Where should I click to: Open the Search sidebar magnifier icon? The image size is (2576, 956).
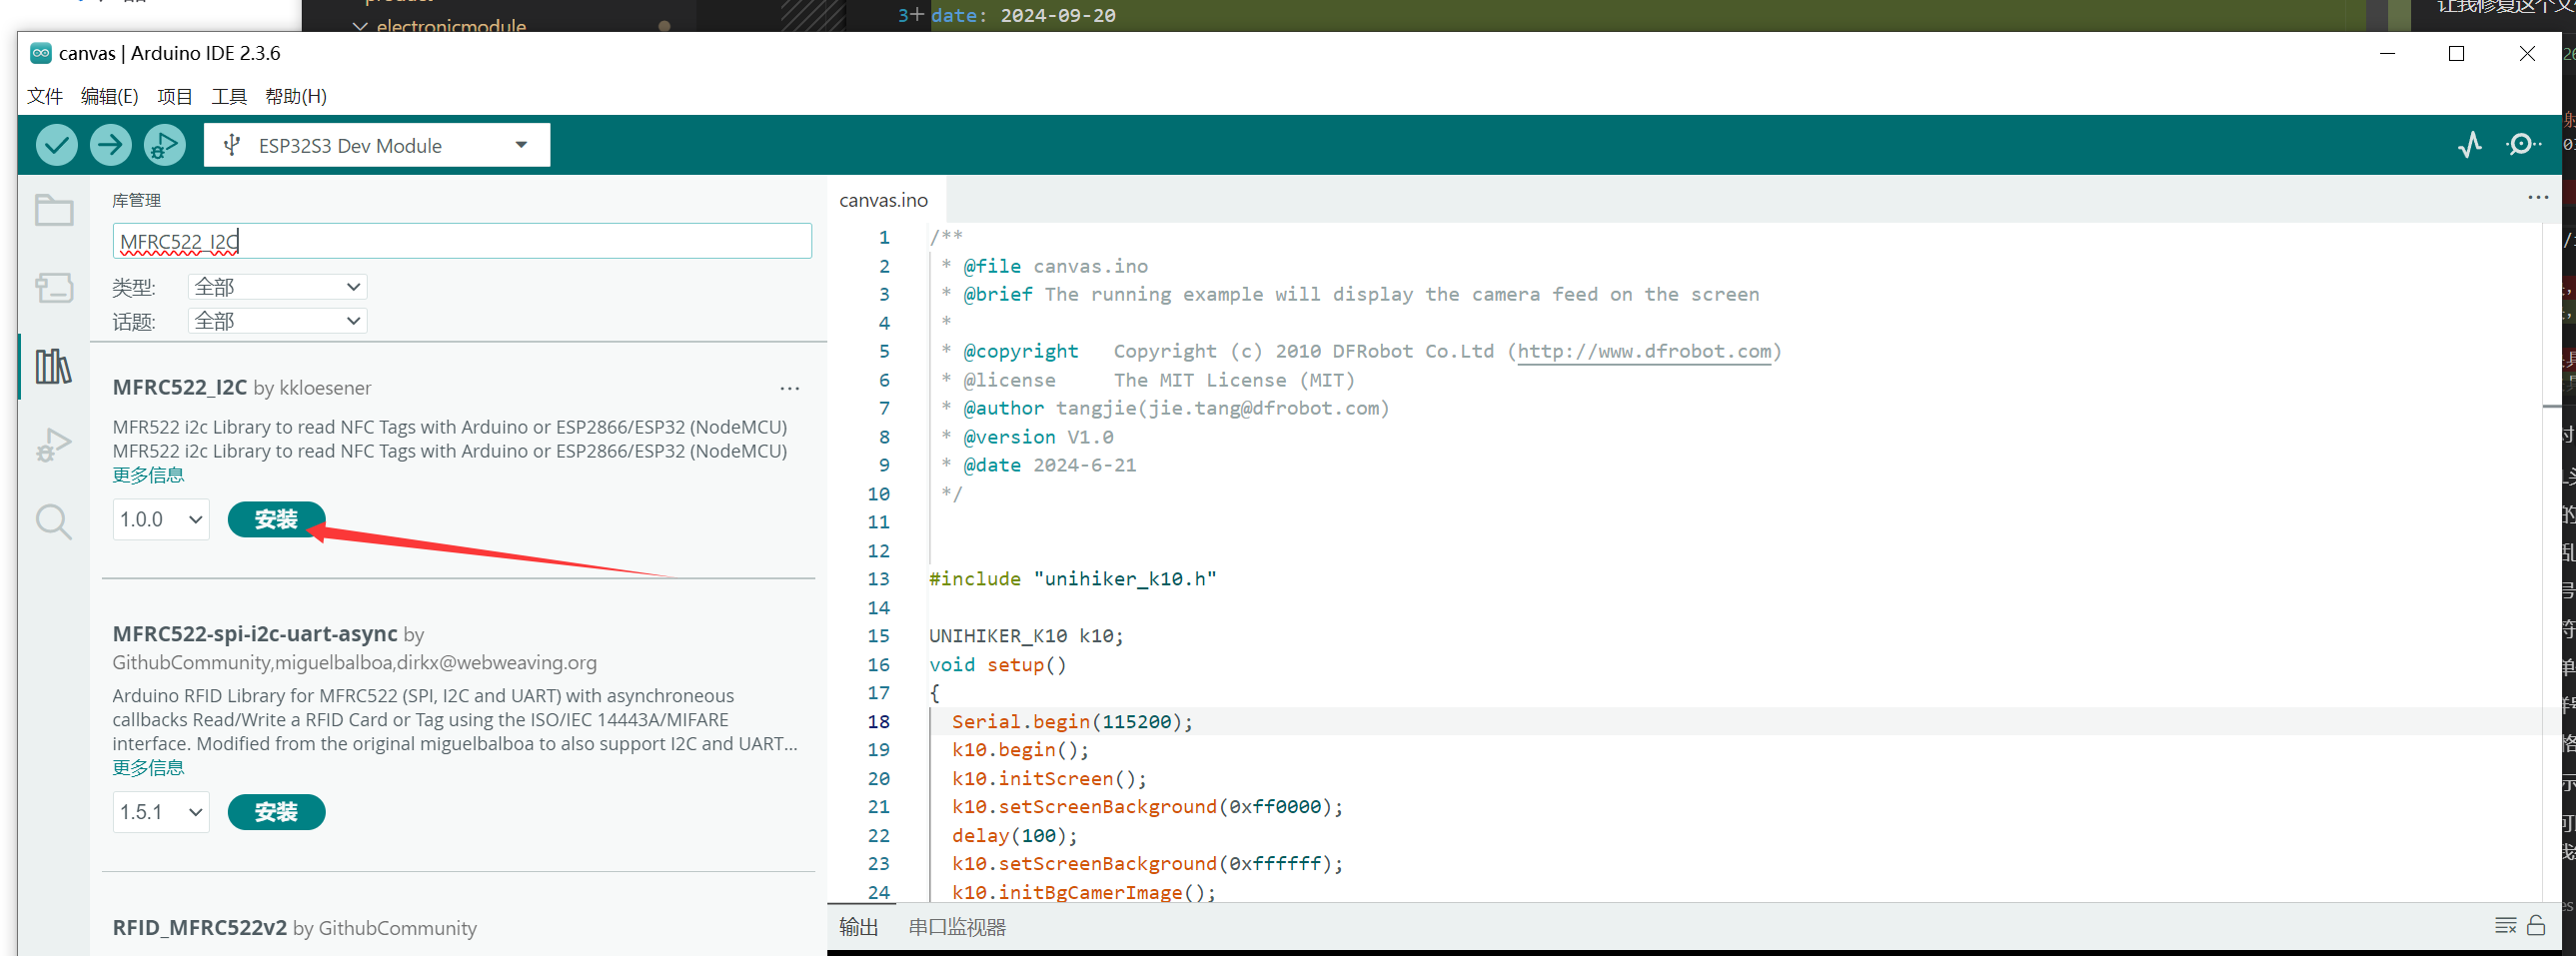pyautogui.click(x=54, y=522)
